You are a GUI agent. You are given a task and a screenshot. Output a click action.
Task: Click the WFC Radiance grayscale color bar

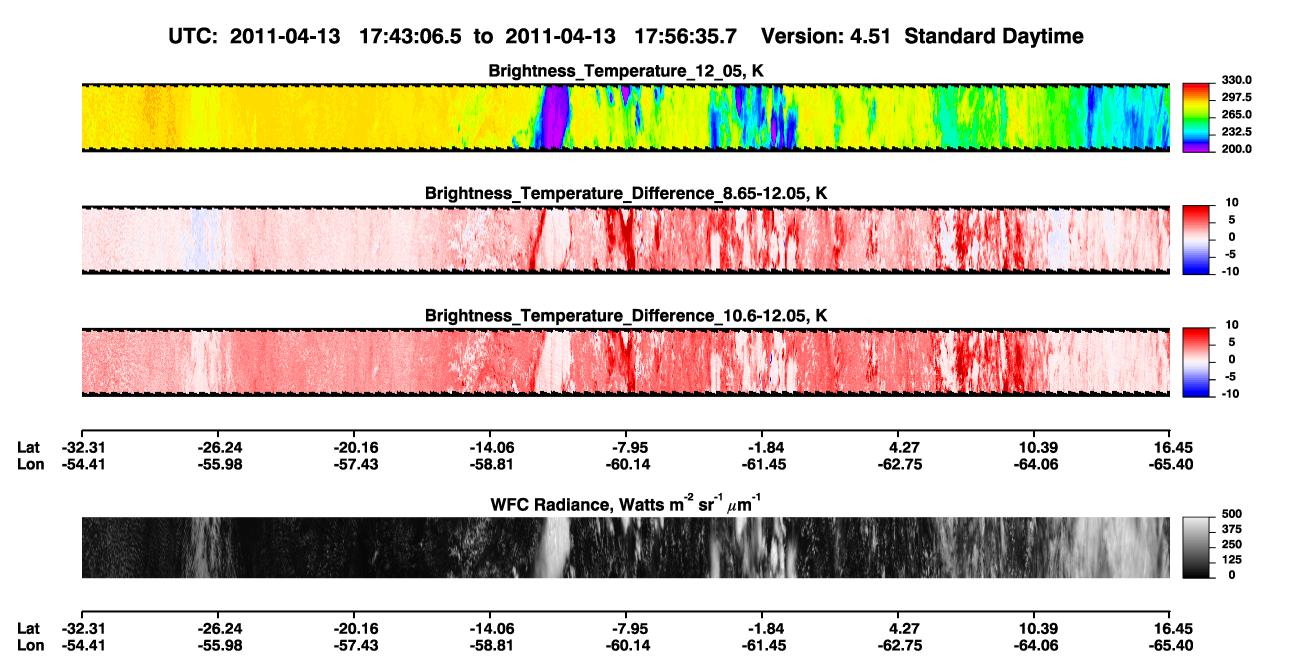tap(1196, 548)
